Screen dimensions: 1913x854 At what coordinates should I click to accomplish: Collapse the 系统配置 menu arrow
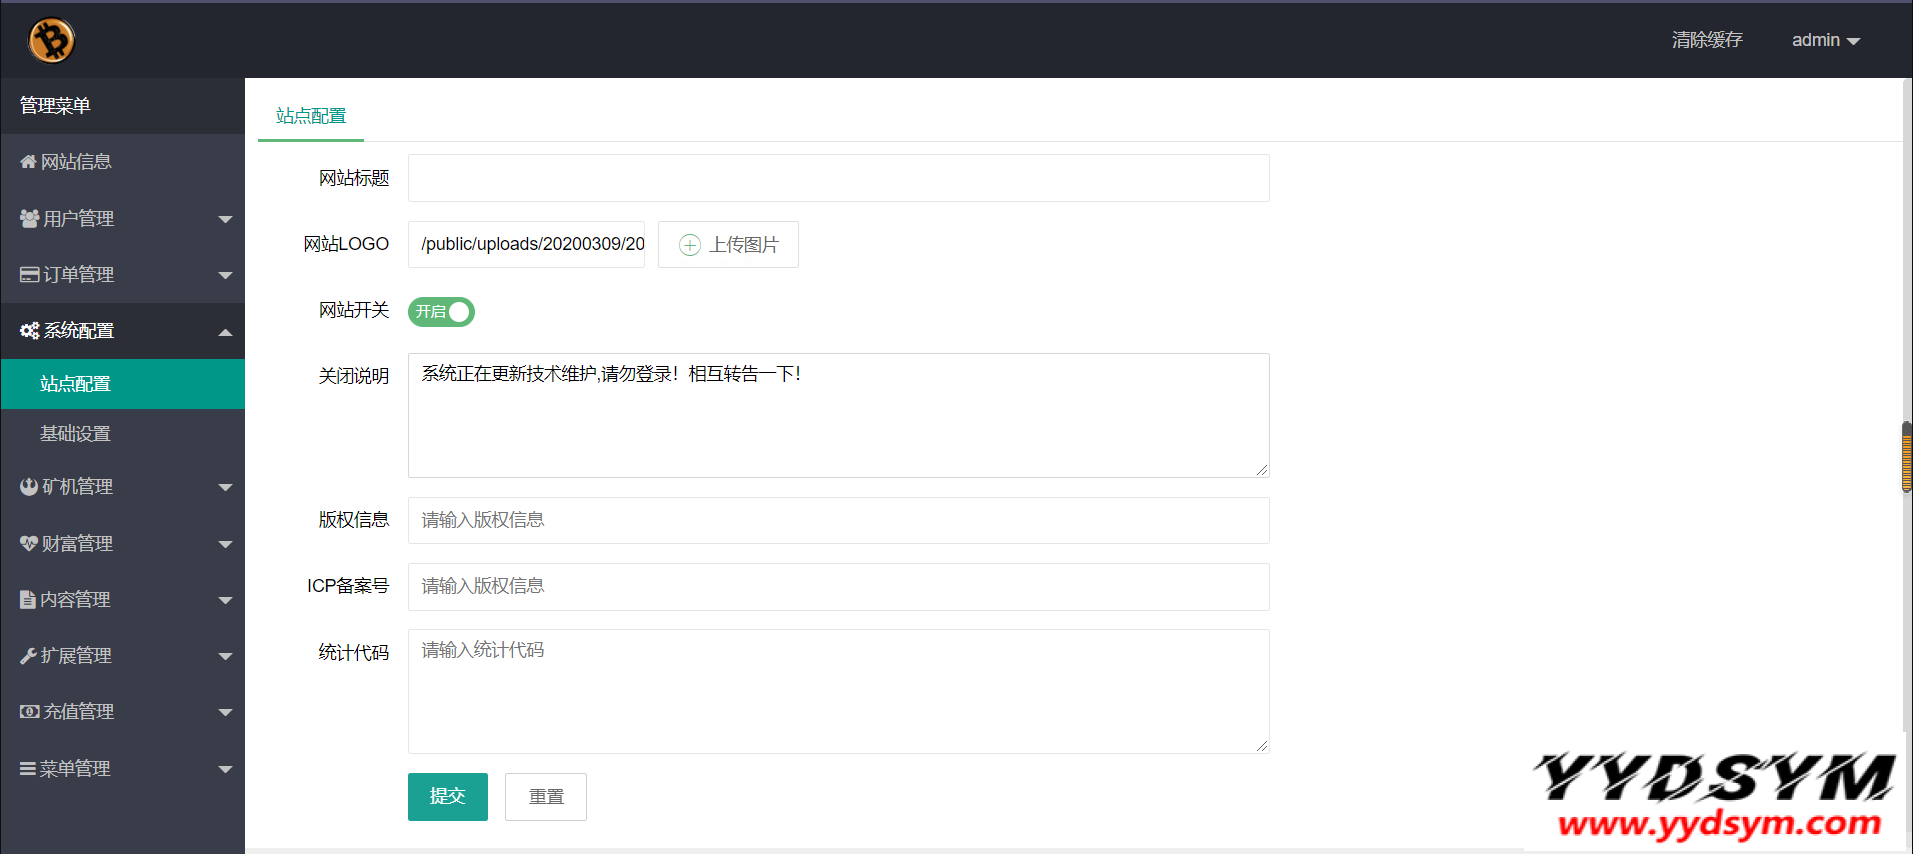click(225, 332)
